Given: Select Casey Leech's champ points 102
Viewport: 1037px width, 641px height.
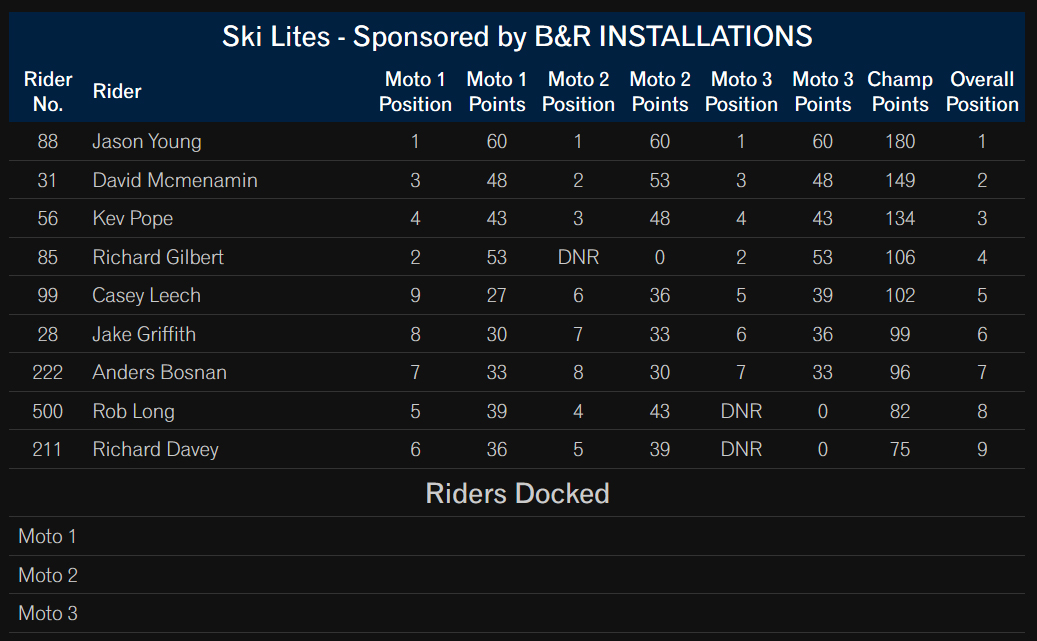Looking at the screenshot, I should pos(900,295).
